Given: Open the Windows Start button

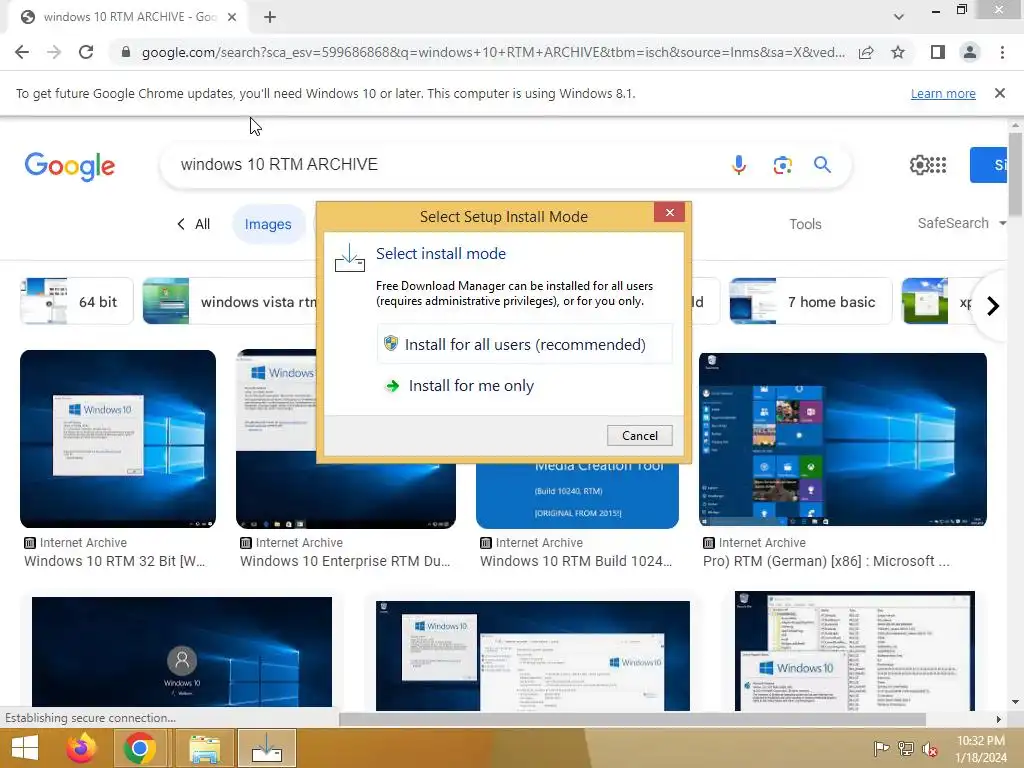Looking at the screenshot, I should [x=25, y=748].
